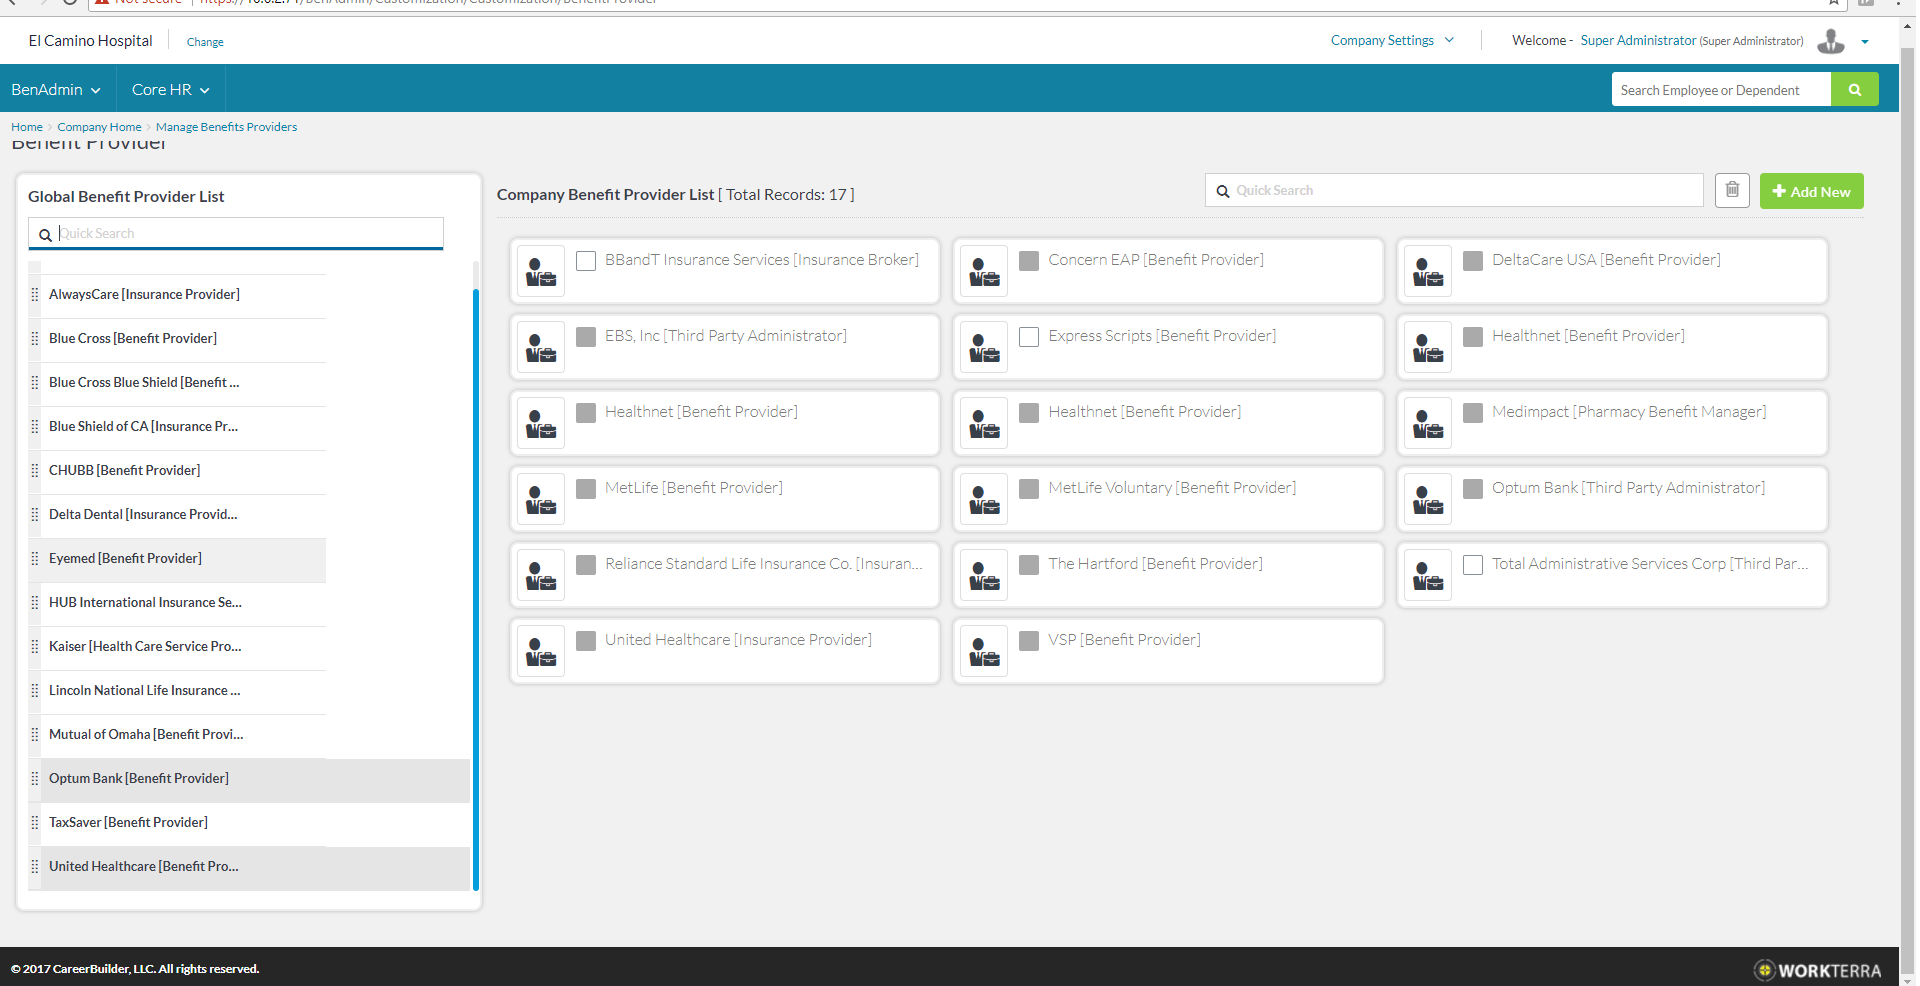Select Optum Bank [Benefit Provider] list item
This screenshot has width=1920, height=986.
point(250,778)
